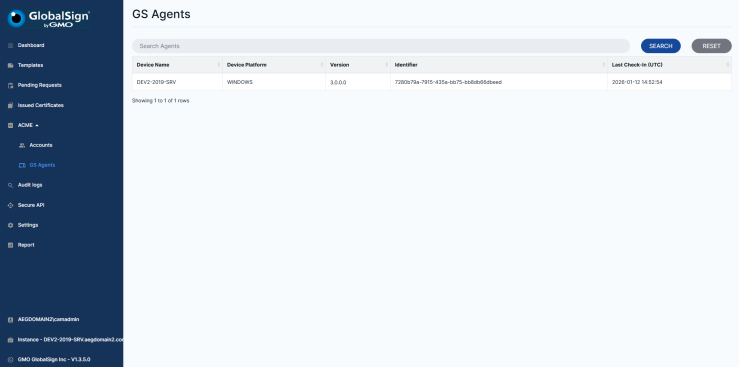The image size is (739, 367).
Task: View Issued Certificates
Action: (41, 105)
